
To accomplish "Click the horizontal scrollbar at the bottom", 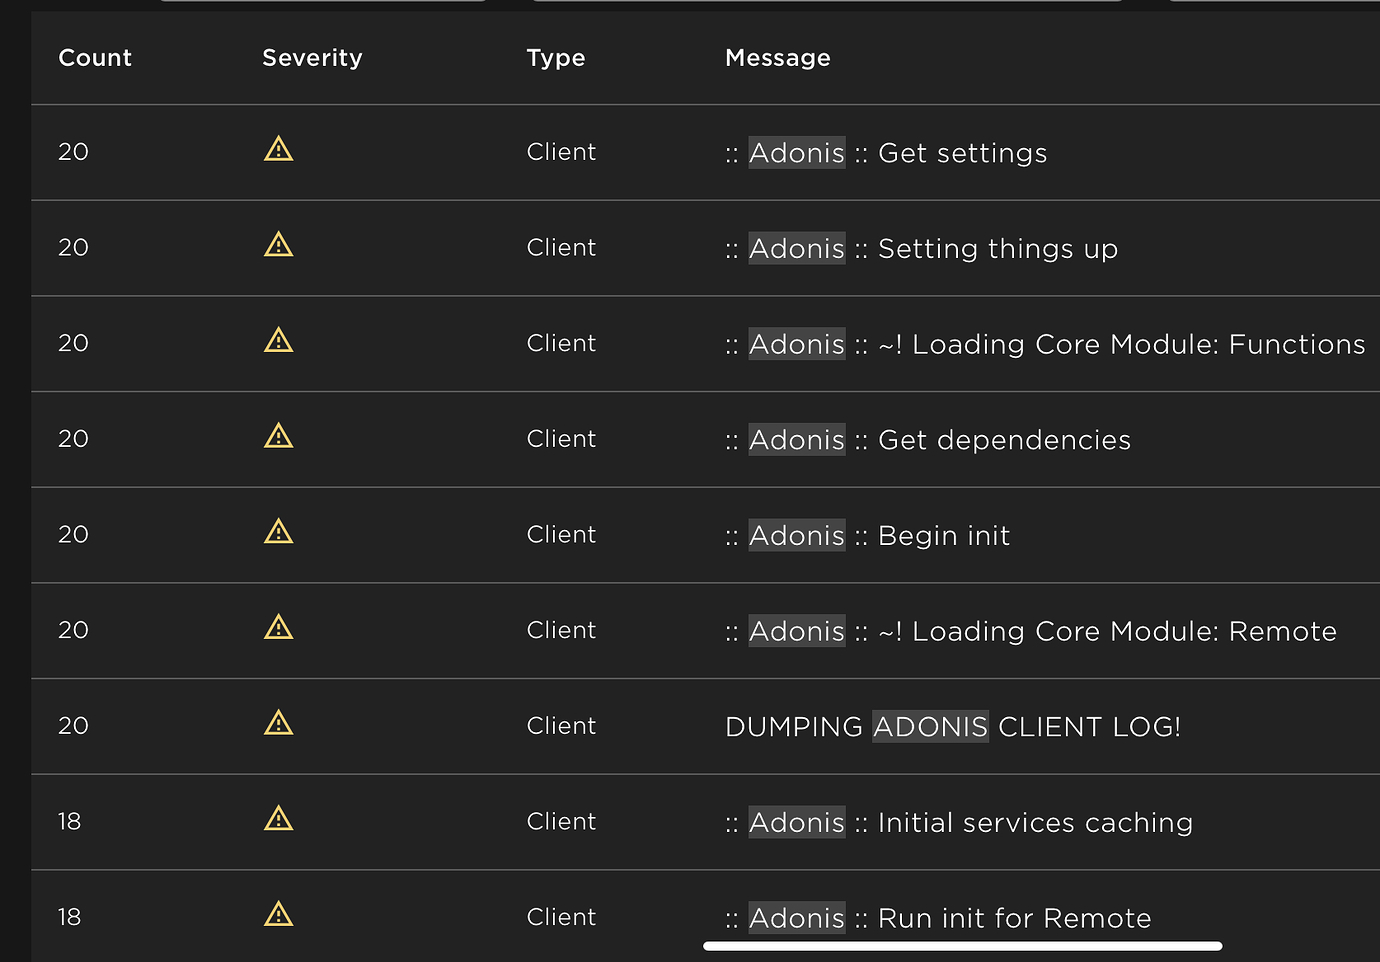I will [x=965, y=945].
